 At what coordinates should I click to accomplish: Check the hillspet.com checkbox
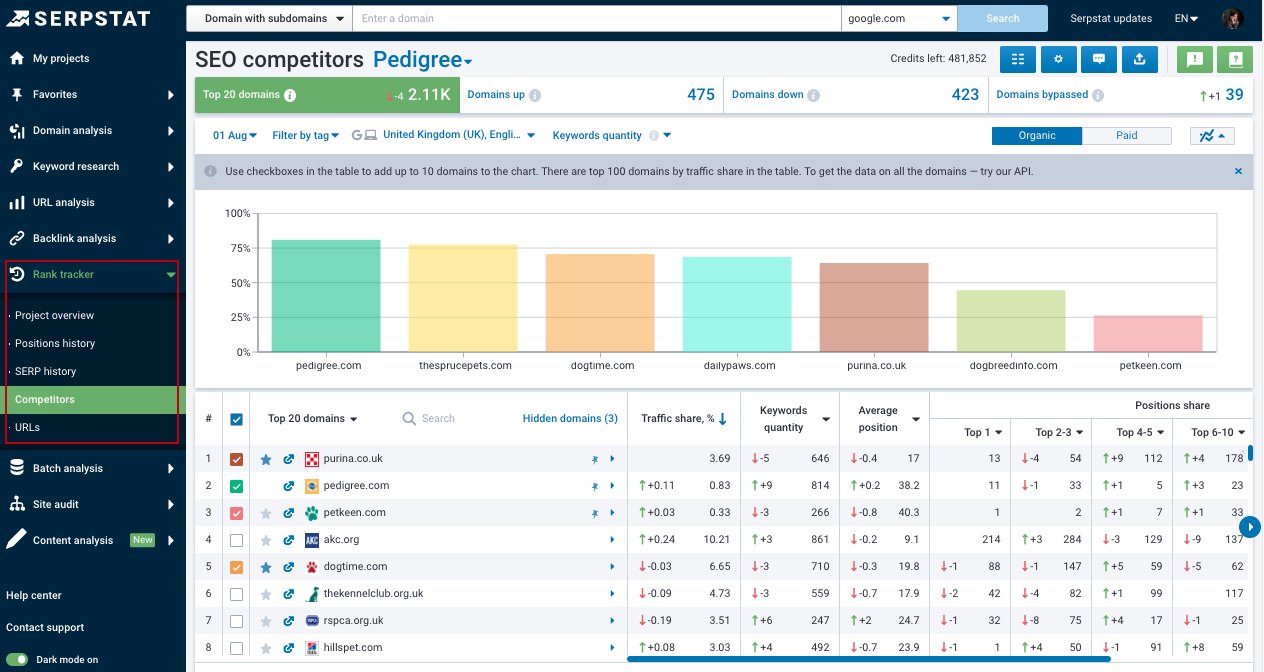237,648
